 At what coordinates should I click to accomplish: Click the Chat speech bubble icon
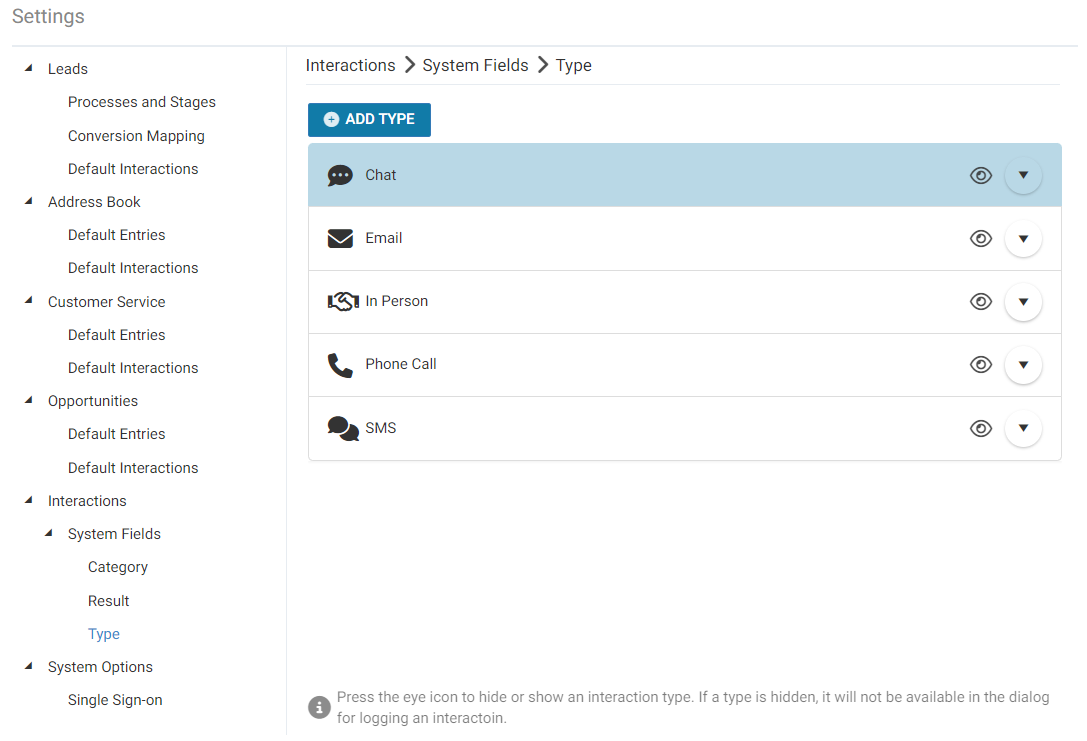[x=340, y=175]
